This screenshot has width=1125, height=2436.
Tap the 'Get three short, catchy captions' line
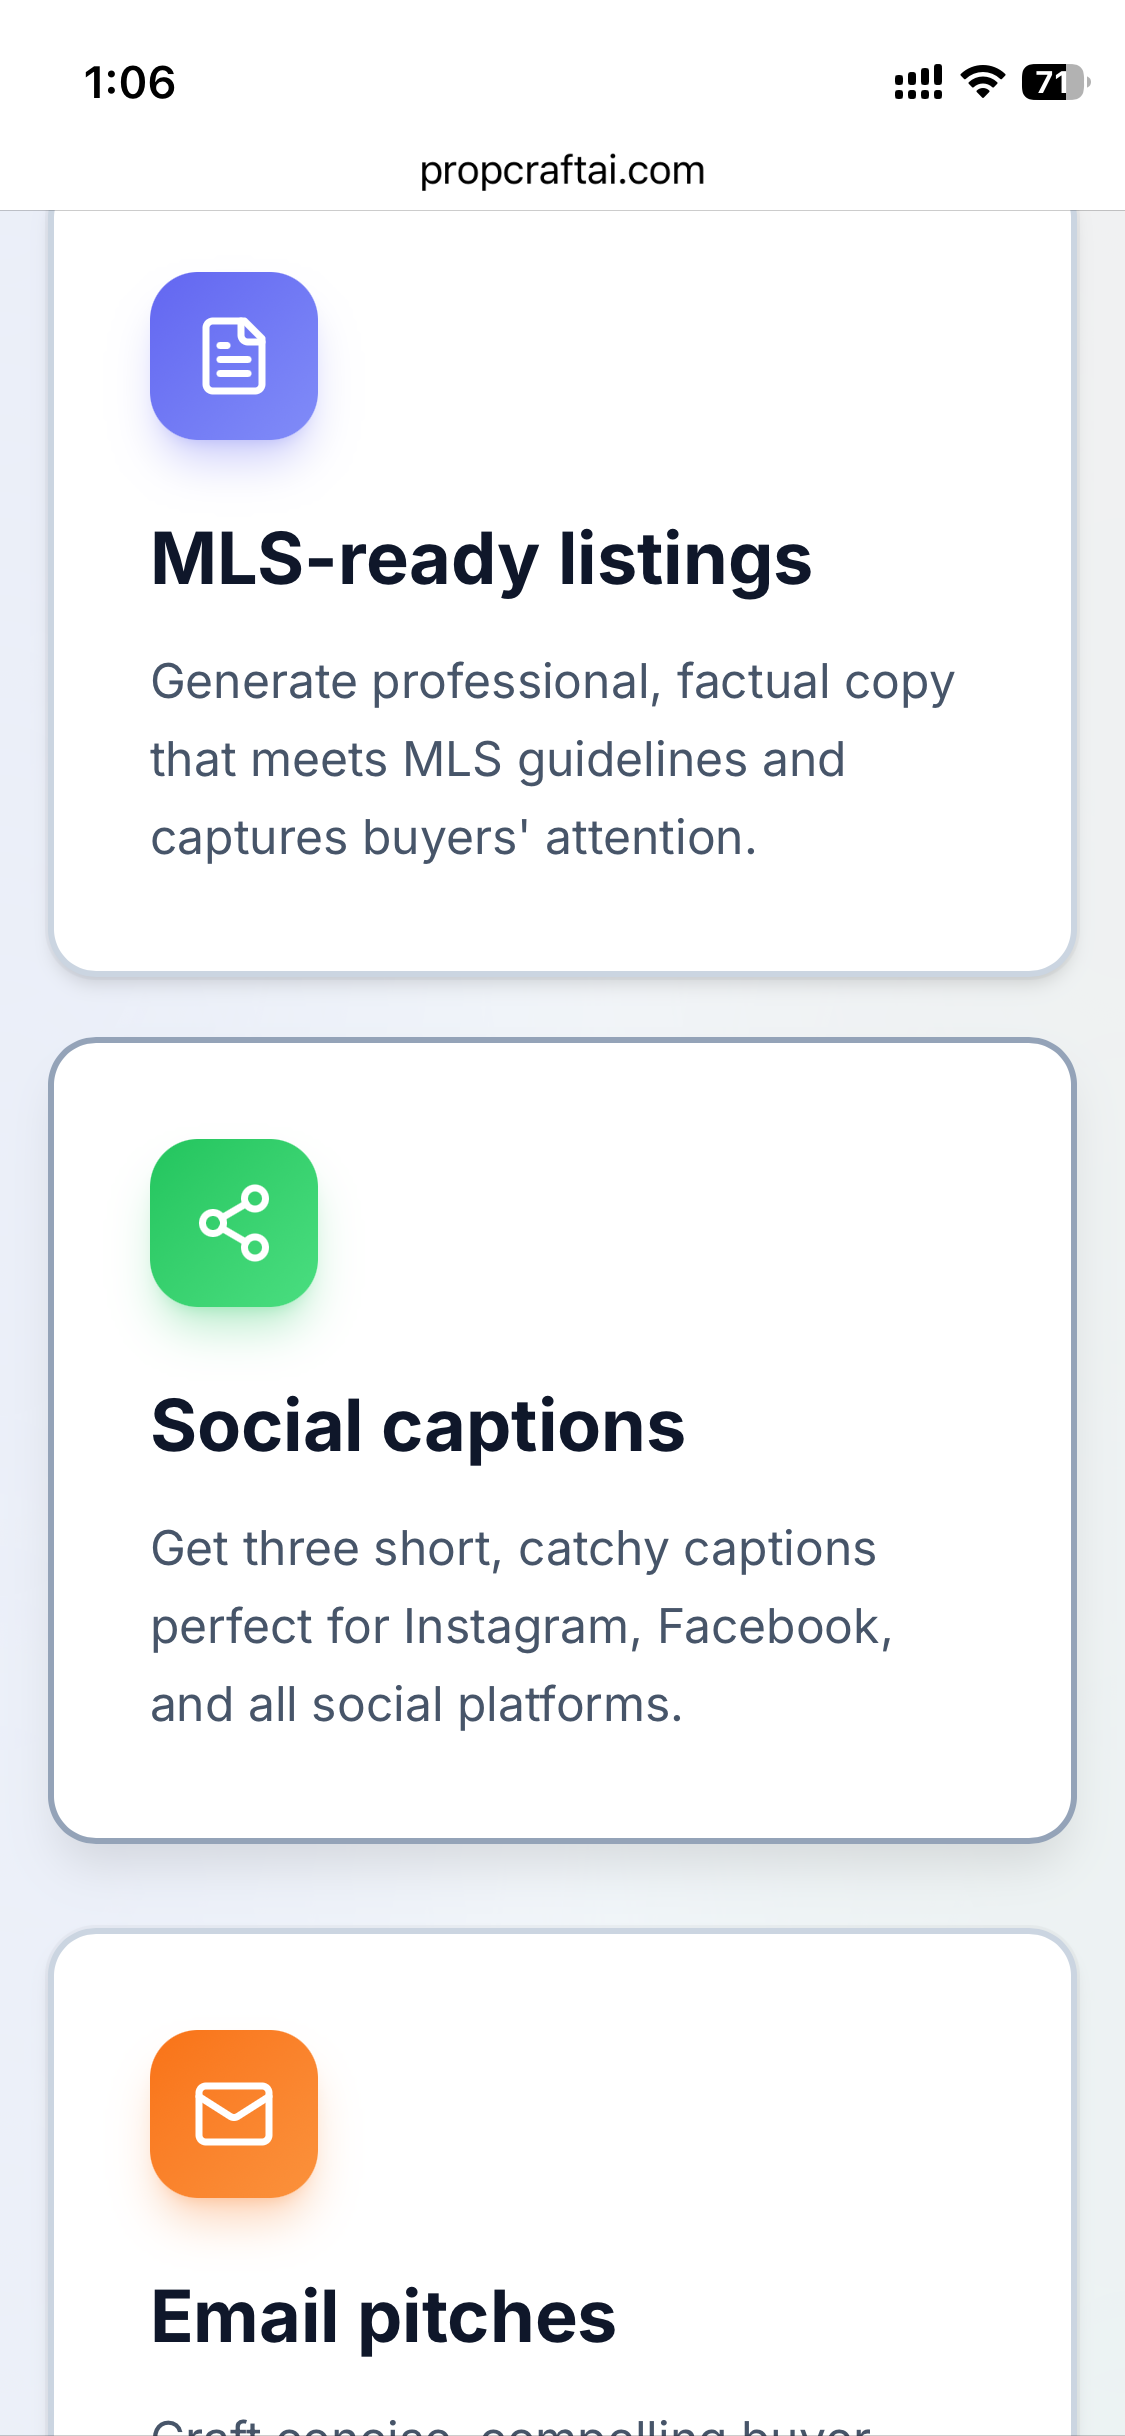tap(513, 1549)
